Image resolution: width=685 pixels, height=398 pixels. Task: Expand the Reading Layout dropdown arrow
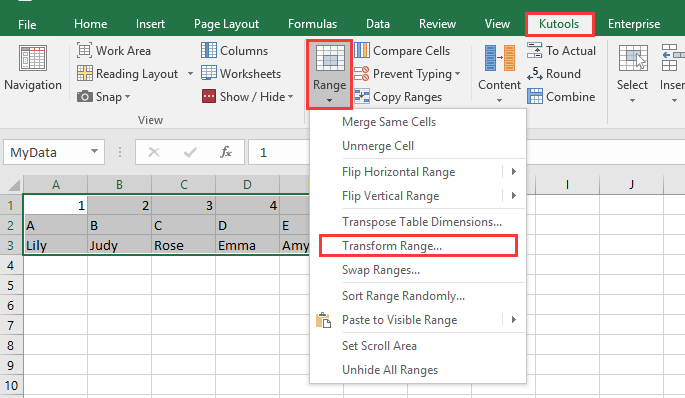click(190, 73)
